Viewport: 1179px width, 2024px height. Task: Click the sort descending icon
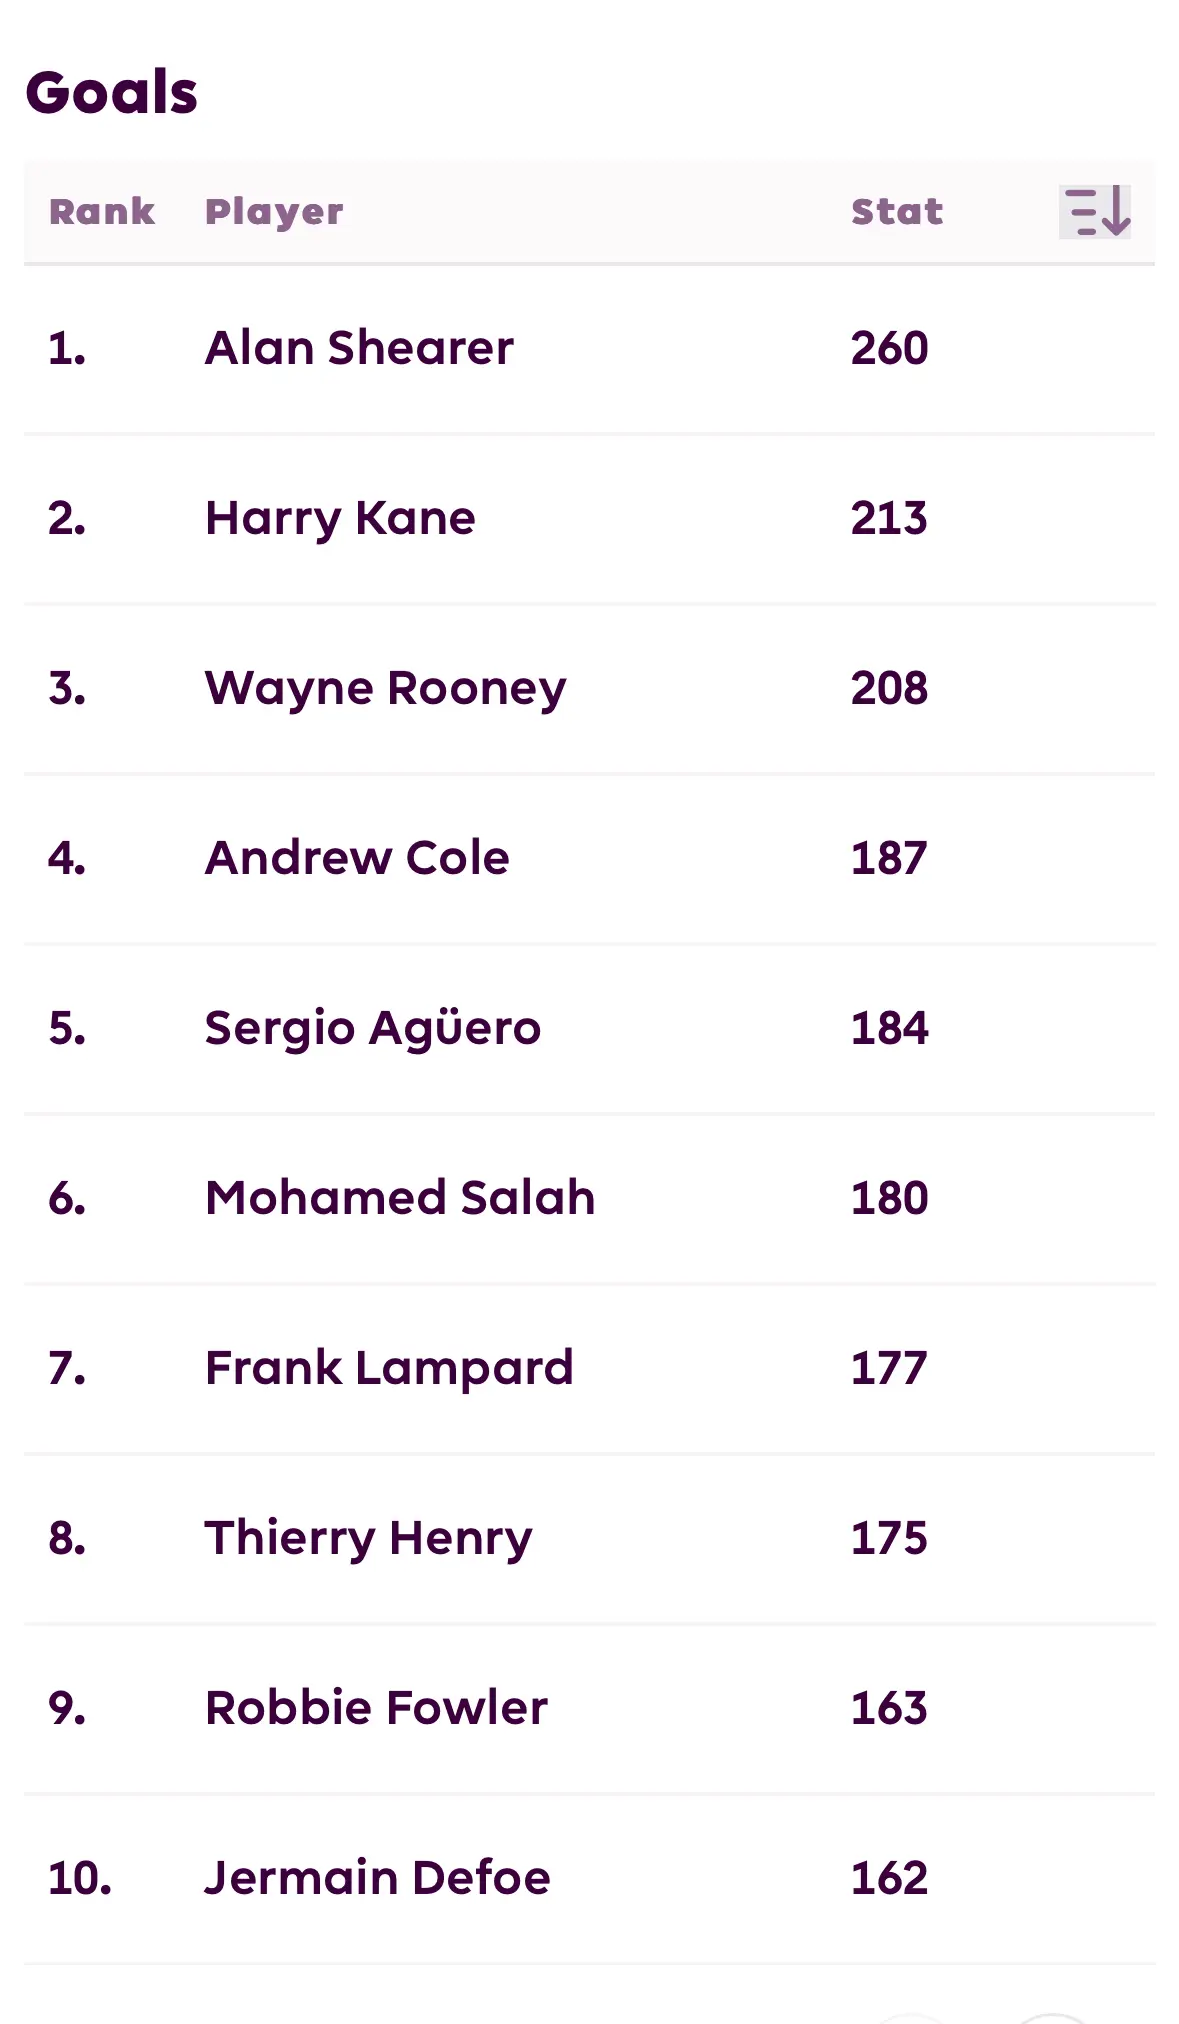pos(1095,212)
